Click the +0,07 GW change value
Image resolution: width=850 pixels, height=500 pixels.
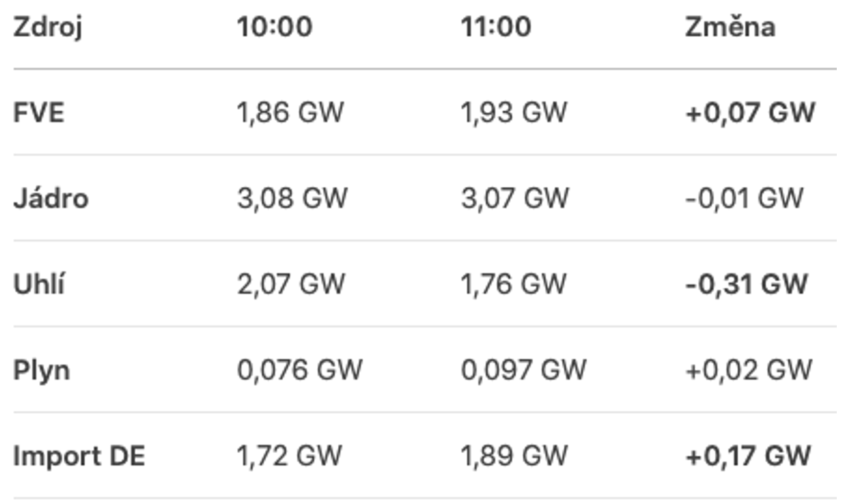(x=750, y=112)
